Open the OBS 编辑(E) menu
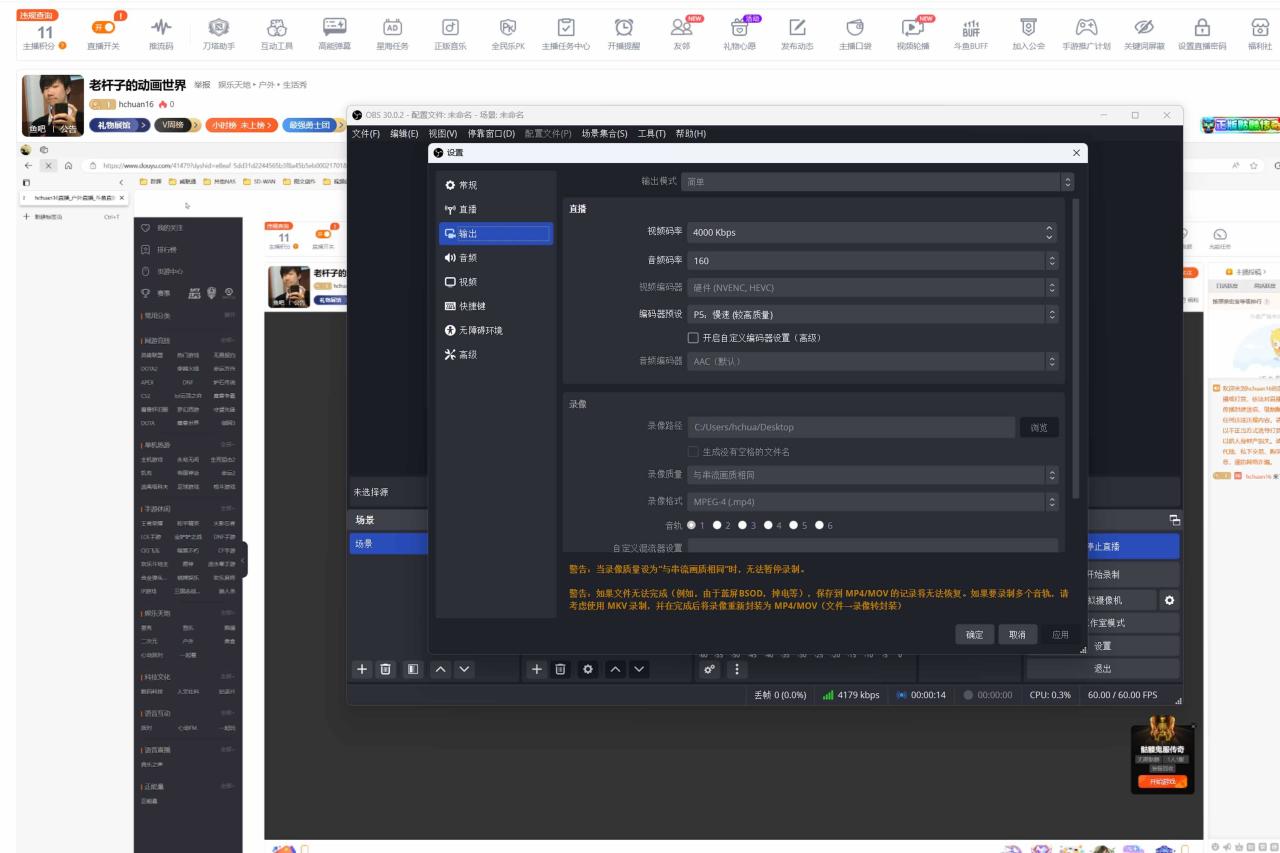The image size is (1280, 853). 404,133
